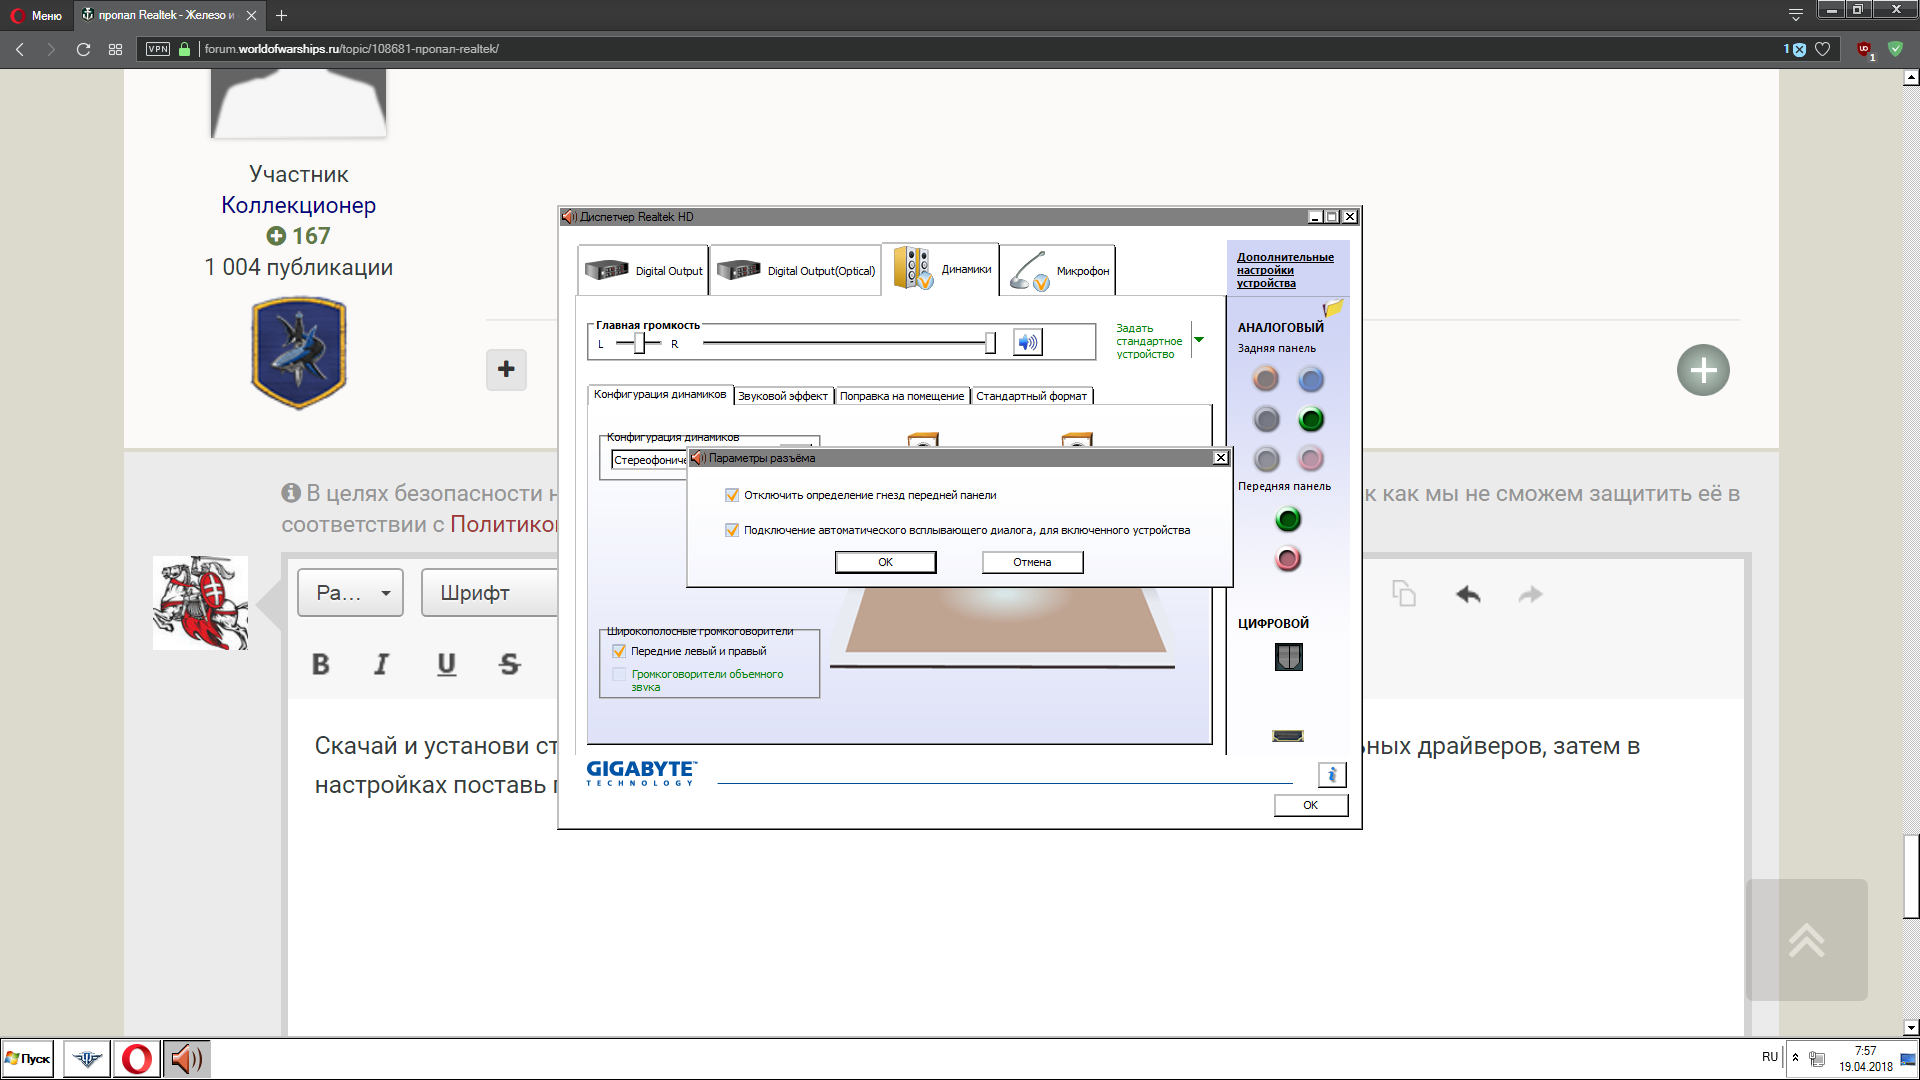Expand the set default device dropdown arrow
The image size is (1920, 1080).
(x=1199, y=340)
